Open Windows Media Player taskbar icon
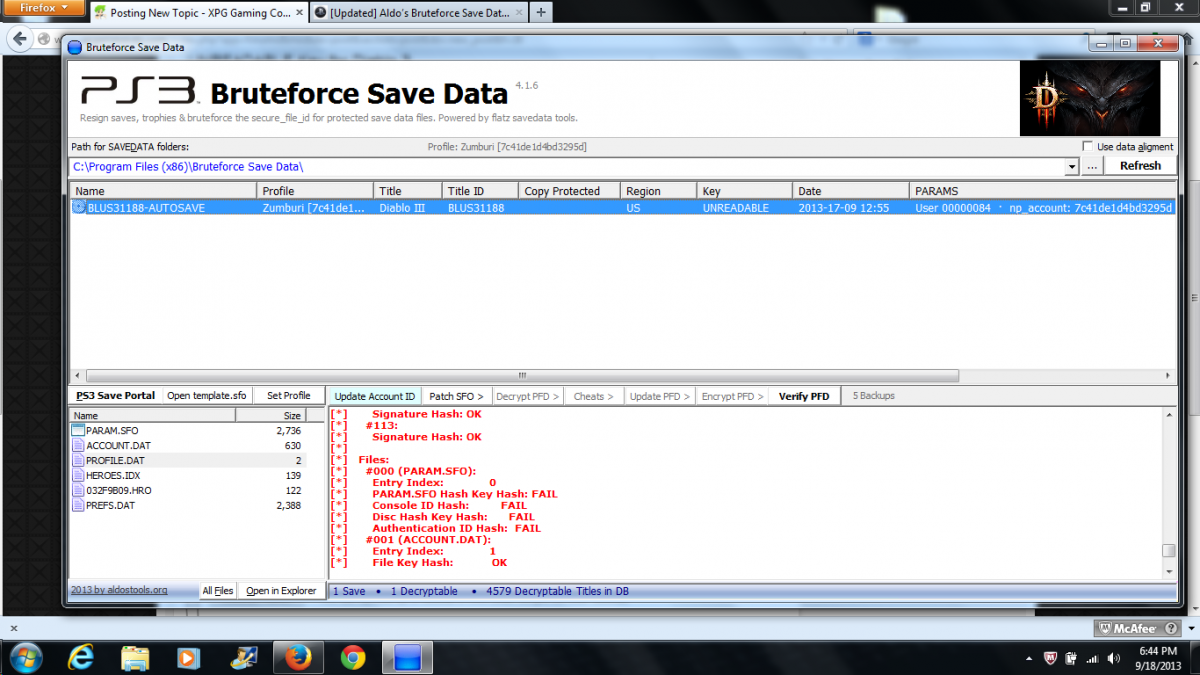 click(x=188, y=657)
